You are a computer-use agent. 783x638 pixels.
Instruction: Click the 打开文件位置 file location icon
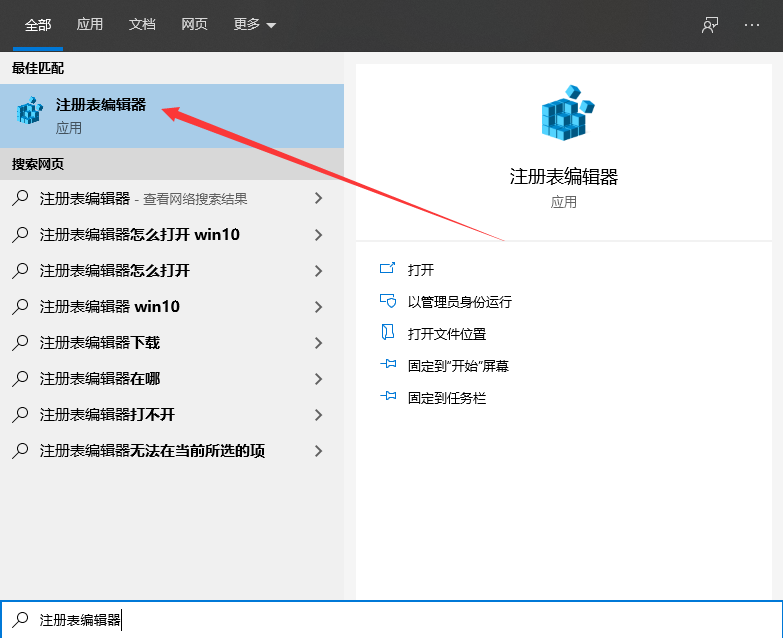(388, 334)
